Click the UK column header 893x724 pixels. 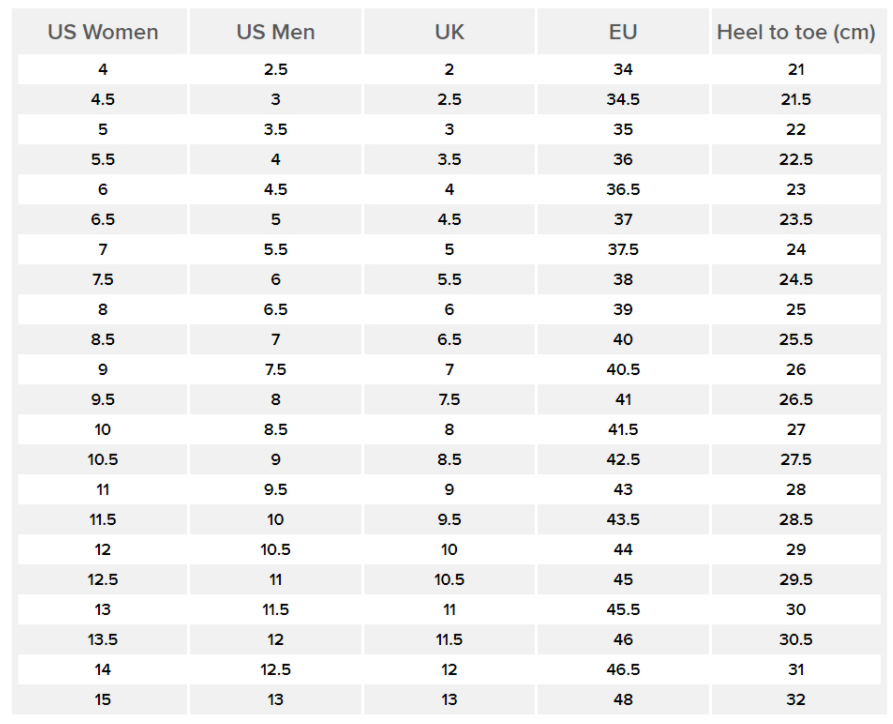(x=449, y=32)
